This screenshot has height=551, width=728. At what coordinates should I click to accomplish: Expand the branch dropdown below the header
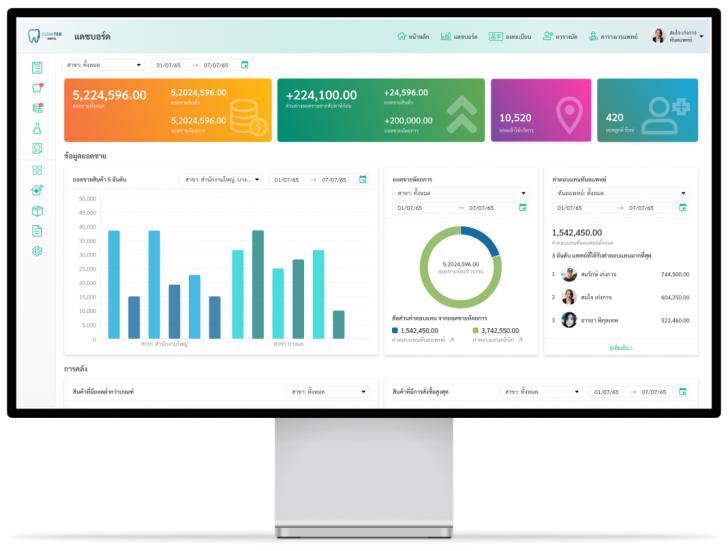pyautogui.click(x=103, y=65)
